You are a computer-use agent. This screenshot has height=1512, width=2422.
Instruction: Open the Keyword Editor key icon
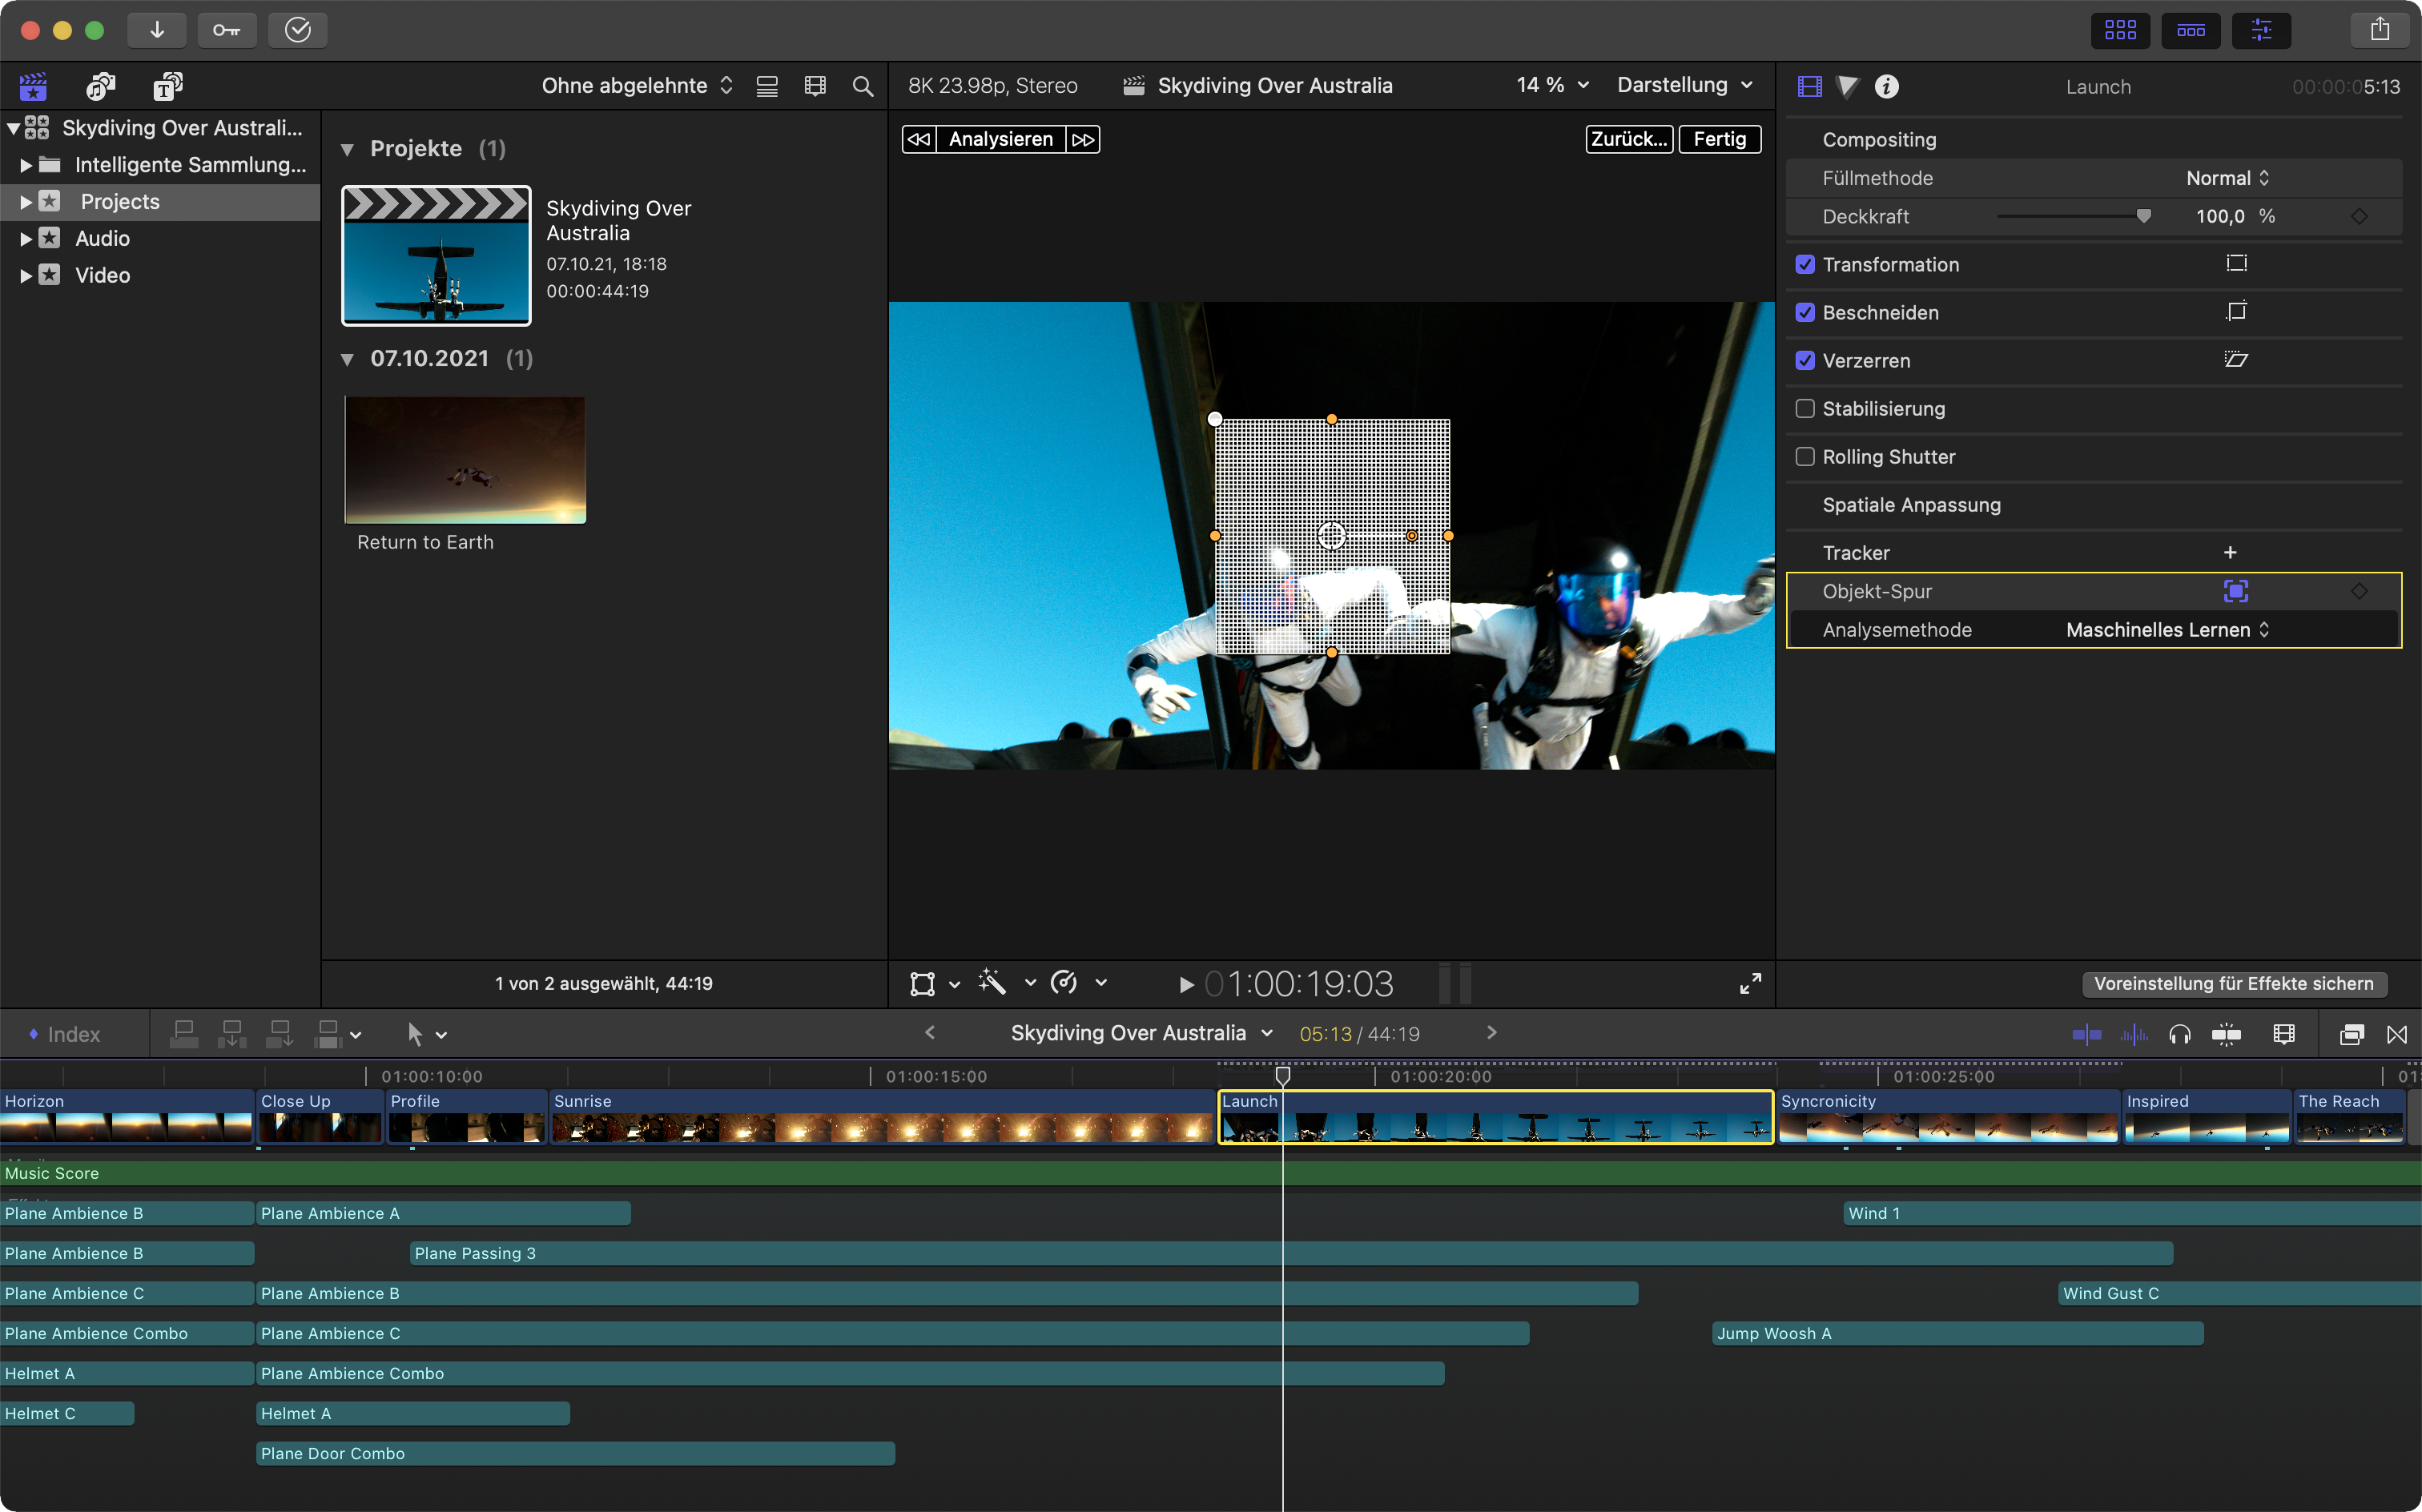pos(227,30)
